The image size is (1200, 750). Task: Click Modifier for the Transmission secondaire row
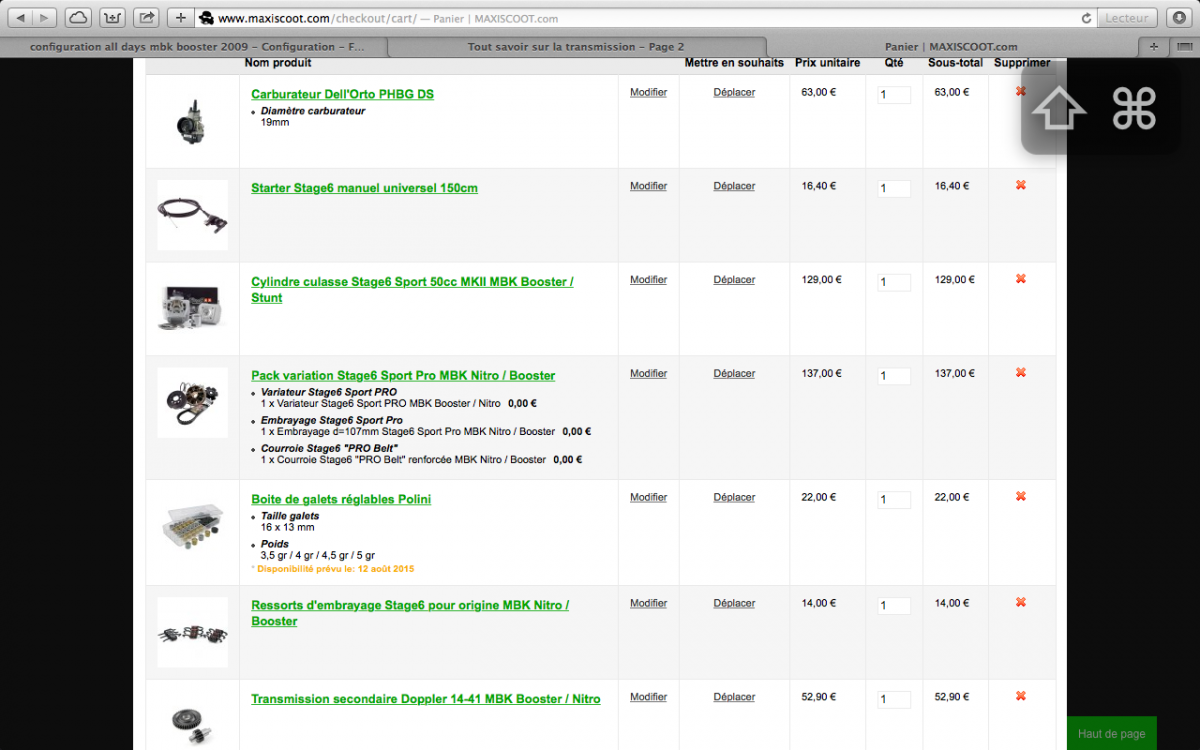pyautogui.click(x=648, y=698)
